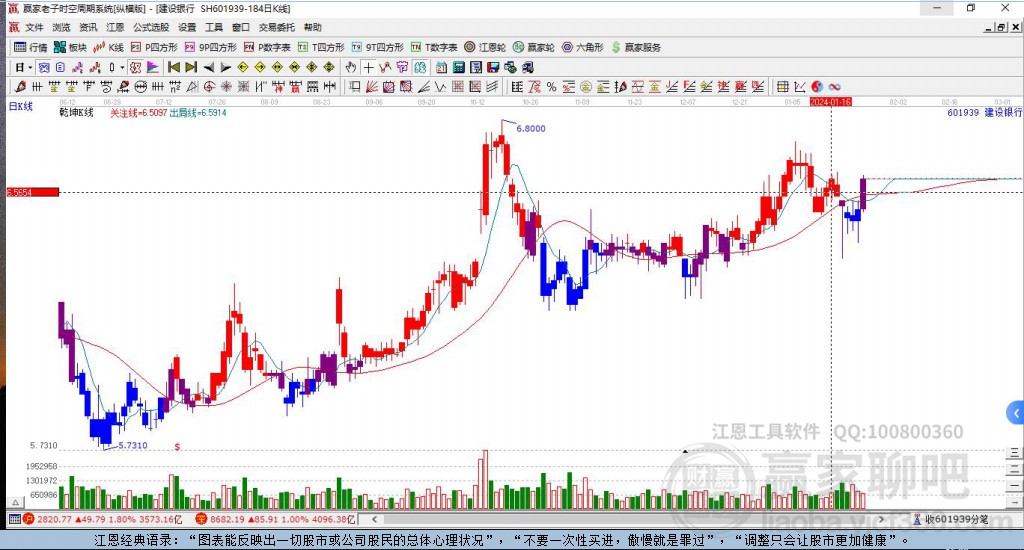1024x550 pixels.
Task: Click the 日K线 label
Action: click(20, 106)
